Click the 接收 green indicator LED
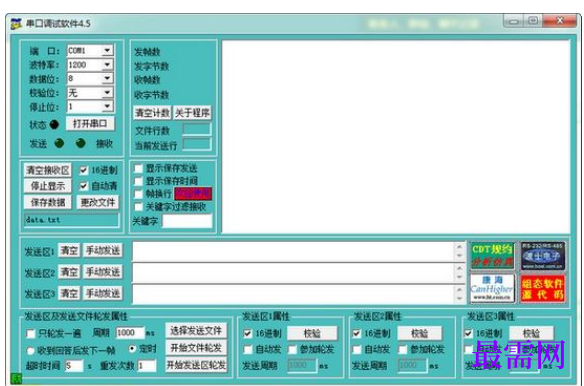The image size is (584, 386). tap(80, 143)
